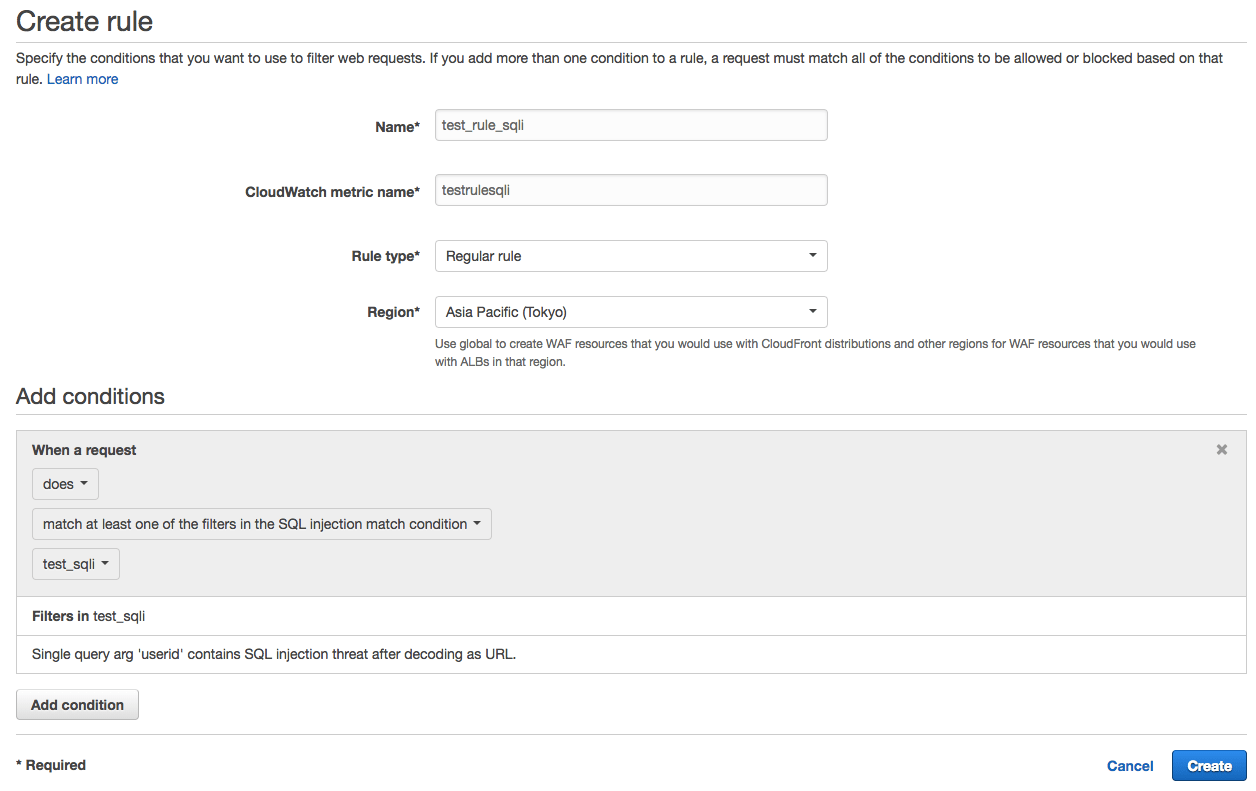Click the 'Filters in test_sqli' header row
Image resolution: width=1256 pixels, height=791 pixels.
[631, 616]
